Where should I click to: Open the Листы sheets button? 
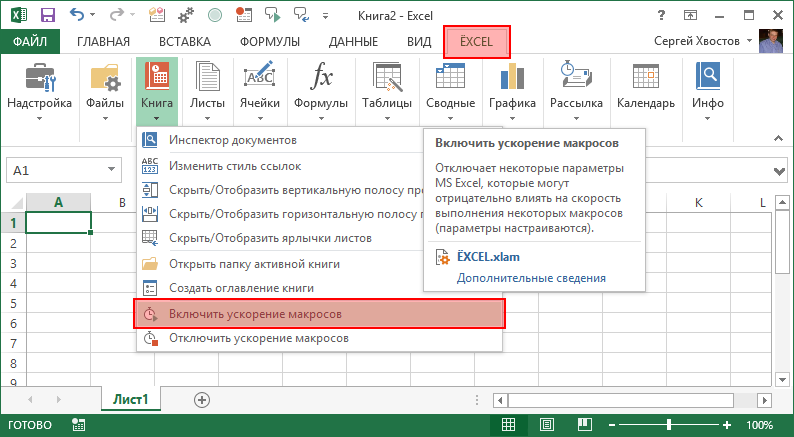(207, 91)
